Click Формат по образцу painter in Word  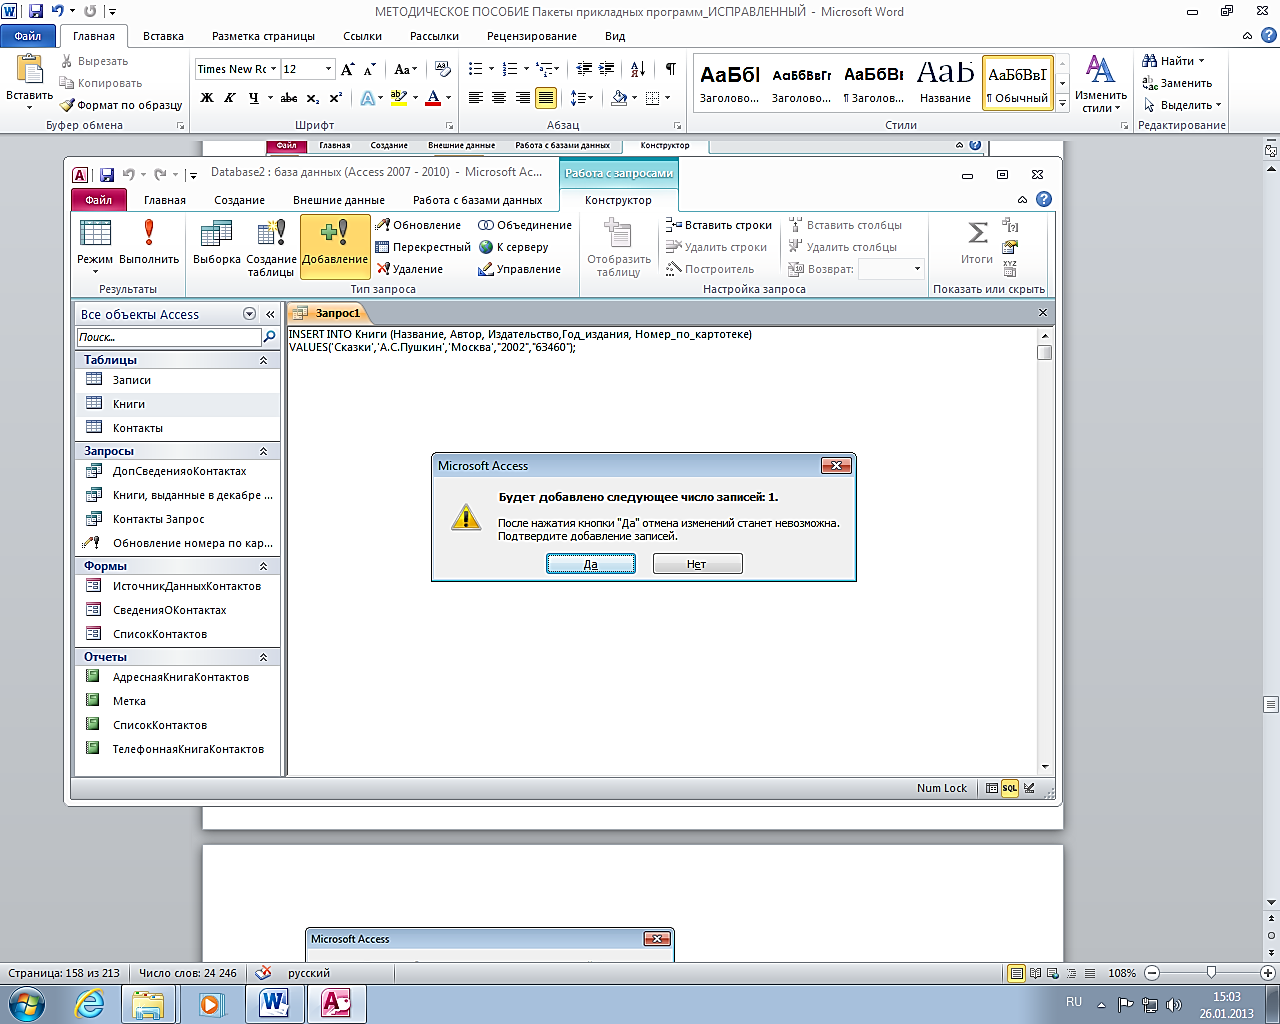[x=121, y=105]
